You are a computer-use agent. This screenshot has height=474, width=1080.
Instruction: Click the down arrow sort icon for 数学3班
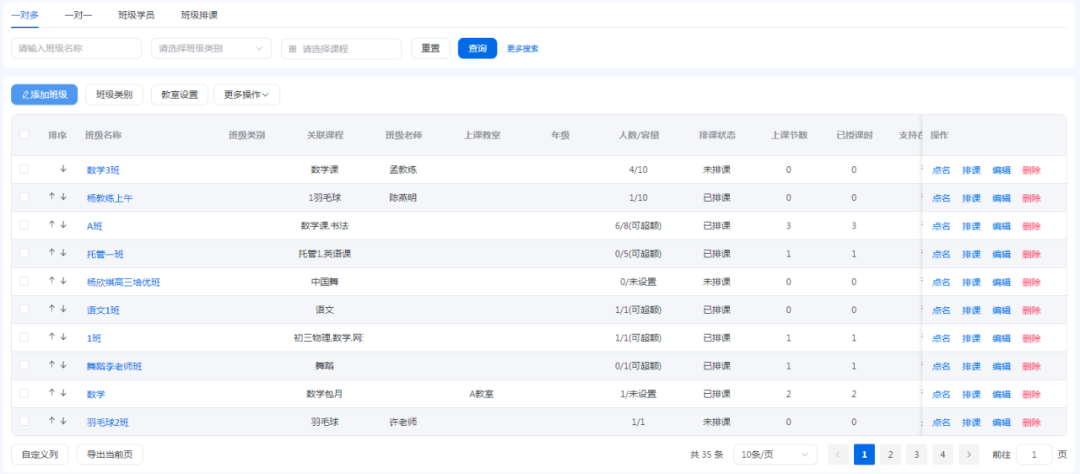pos(63,169)
